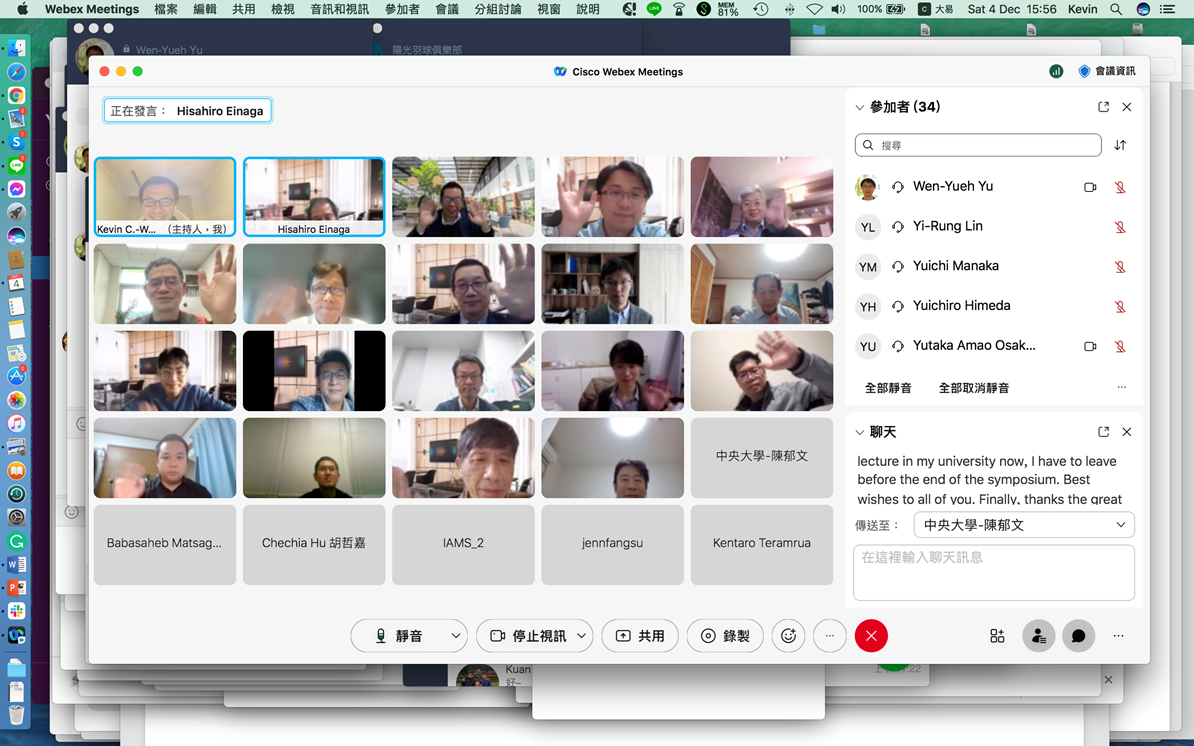Click the 錄製 record button
This screenshot has height=746, width=1194.
point(725,636)
